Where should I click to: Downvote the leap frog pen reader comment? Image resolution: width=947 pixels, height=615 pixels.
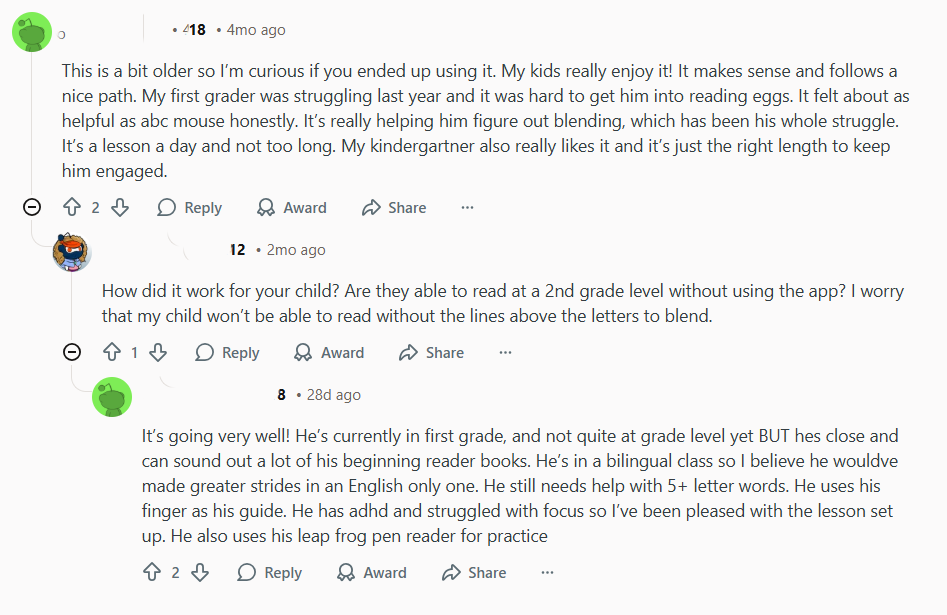[x=200, y=573]
